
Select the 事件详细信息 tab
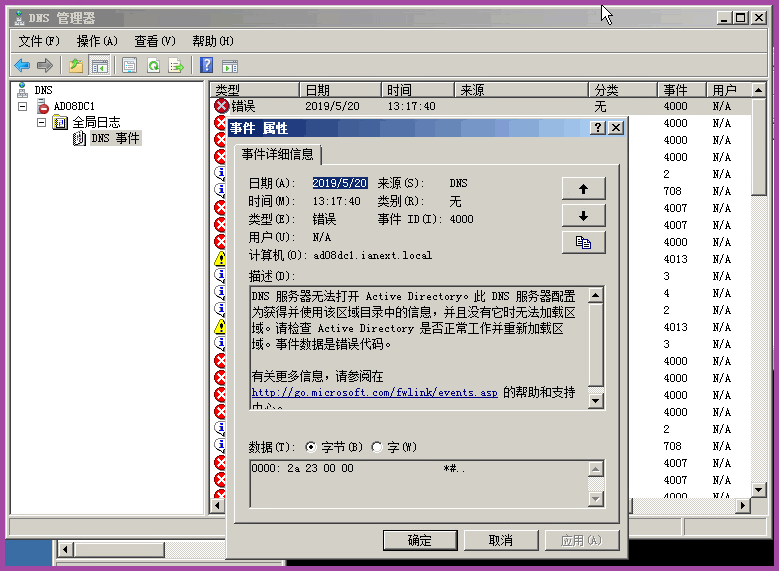(x=278, y=154)
